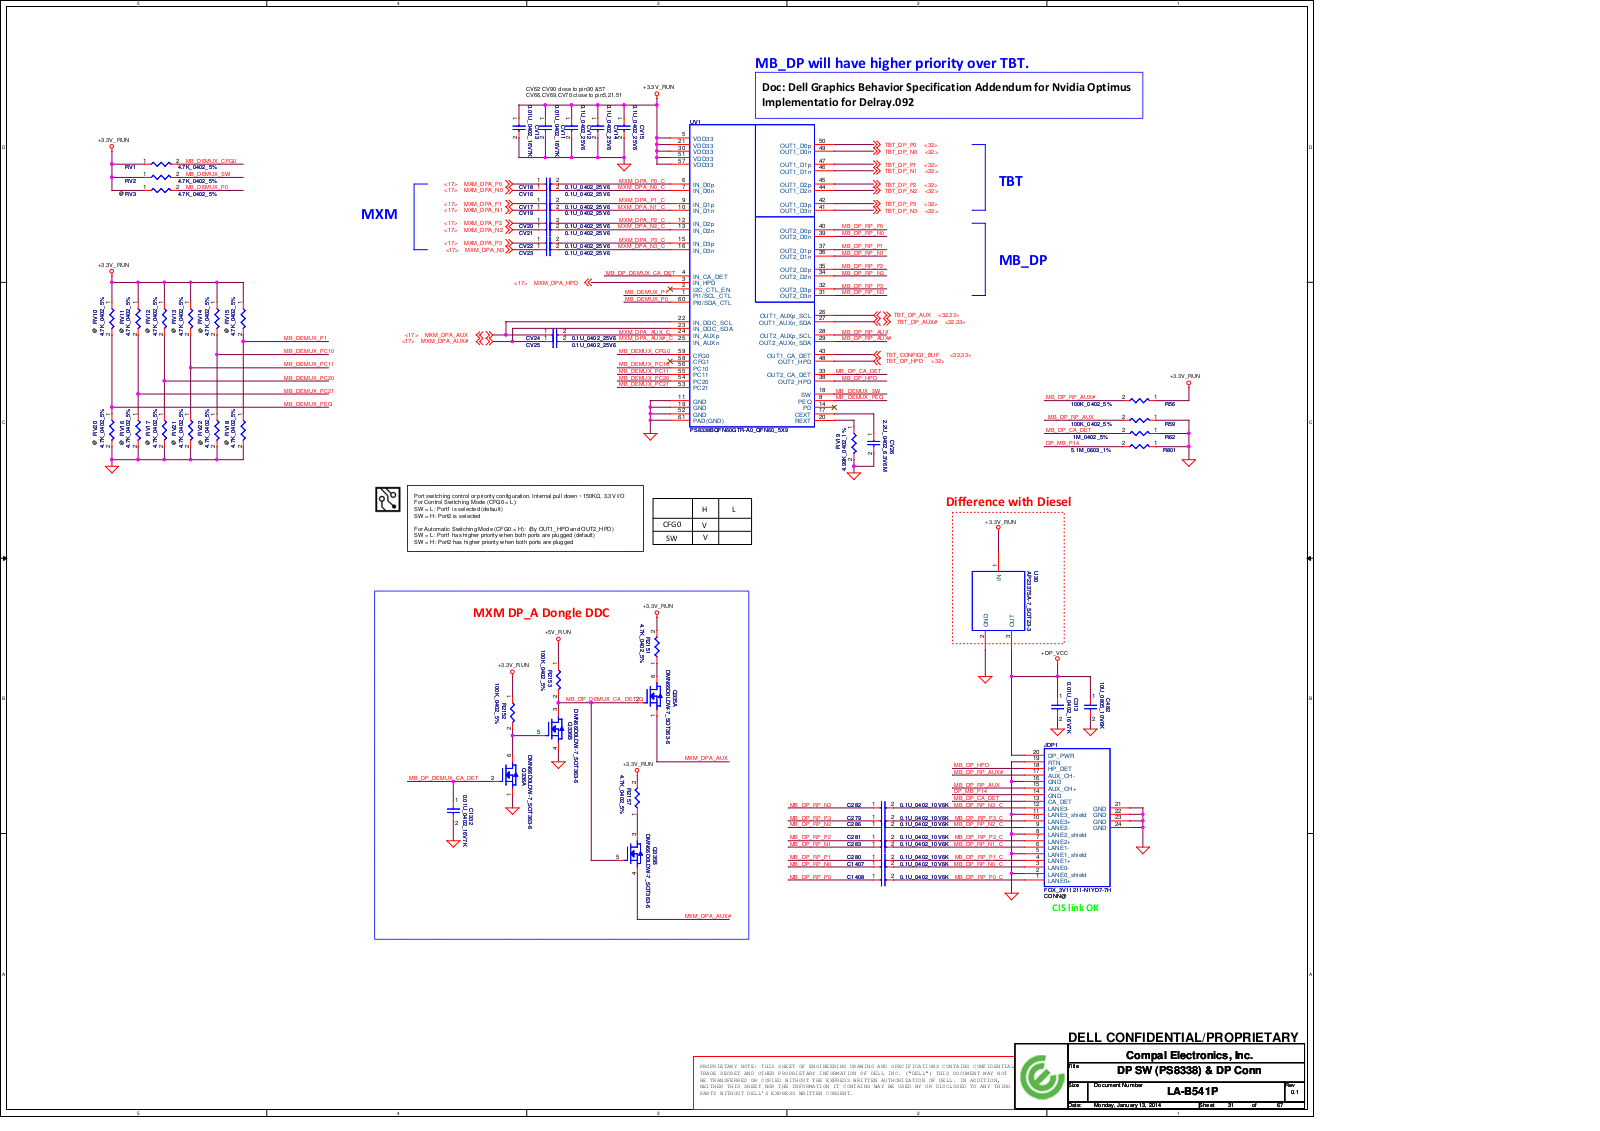Click 'DELL CONFIDENTIAL/PROPRIETARY' banner text
Viewport: 1600px width, 1131px height.
click(1183, 1037)
